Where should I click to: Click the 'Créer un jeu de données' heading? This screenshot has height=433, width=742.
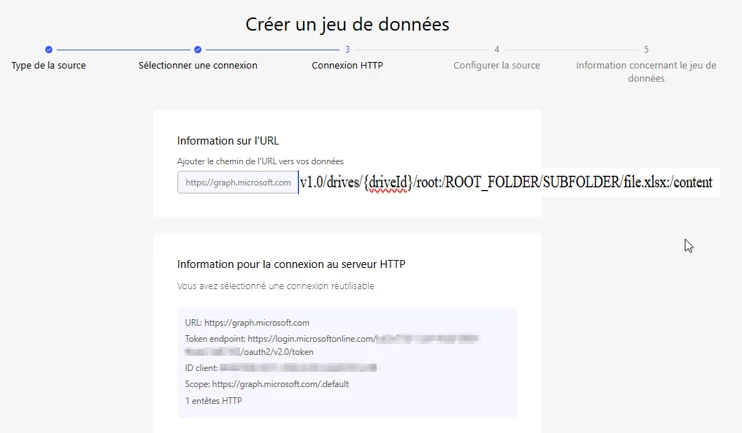[347, 24]
